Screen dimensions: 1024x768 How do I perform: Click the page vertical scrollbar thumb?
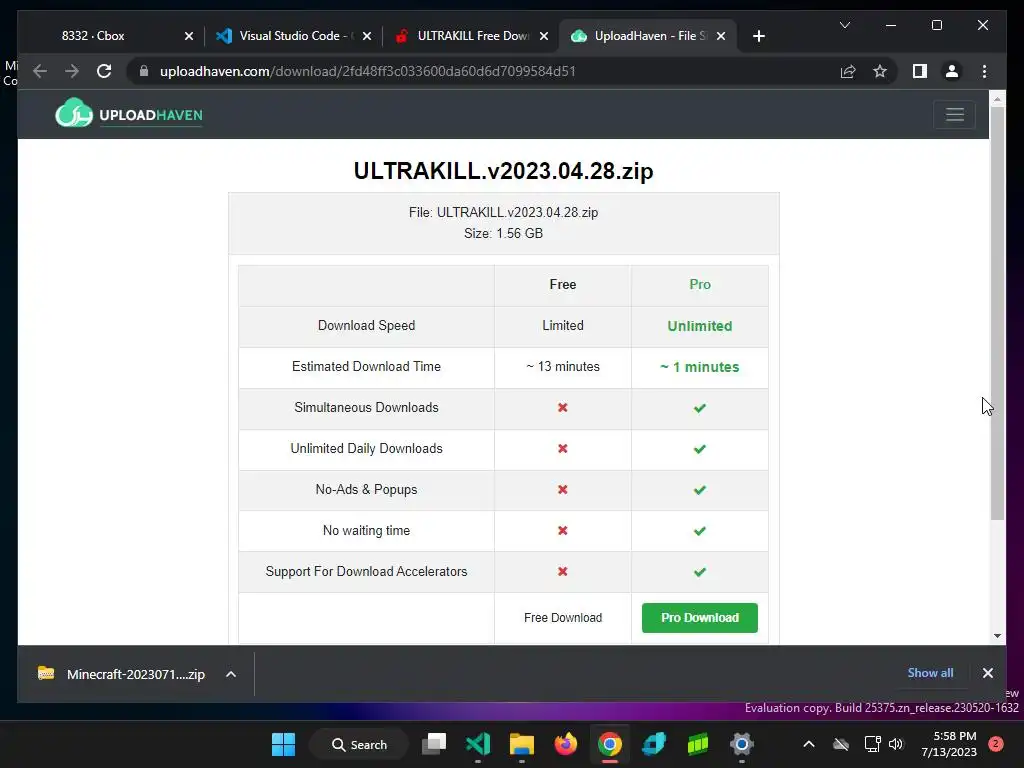coord(997,313)
